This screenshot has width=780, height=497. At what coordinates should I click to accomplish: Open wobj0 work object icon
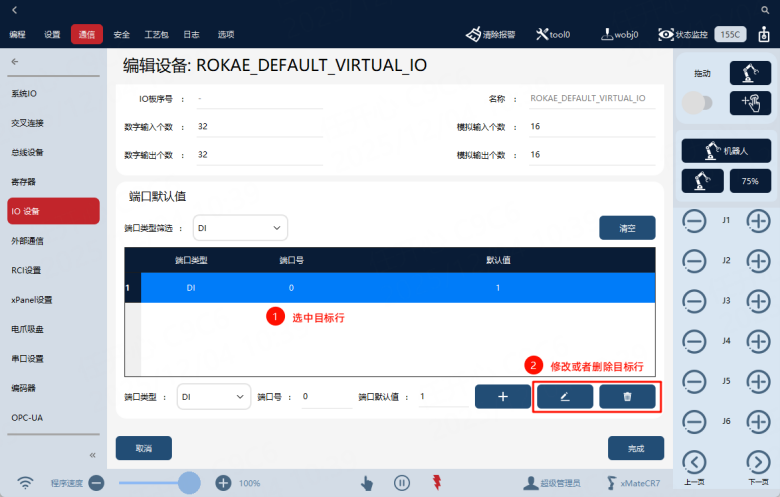pos(607,34)
